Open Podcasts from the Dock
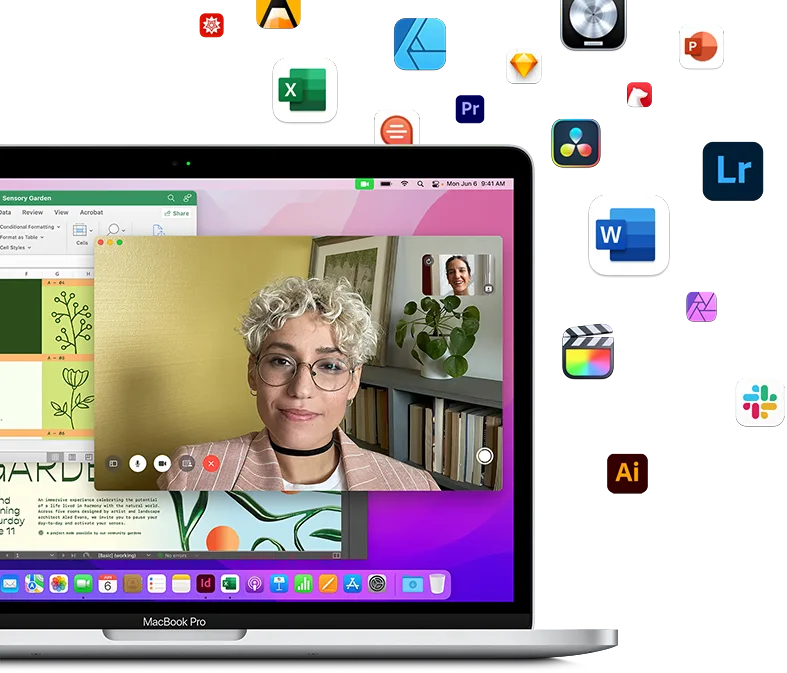The height and width of the screenshot is (673, 787). [254, 584]
